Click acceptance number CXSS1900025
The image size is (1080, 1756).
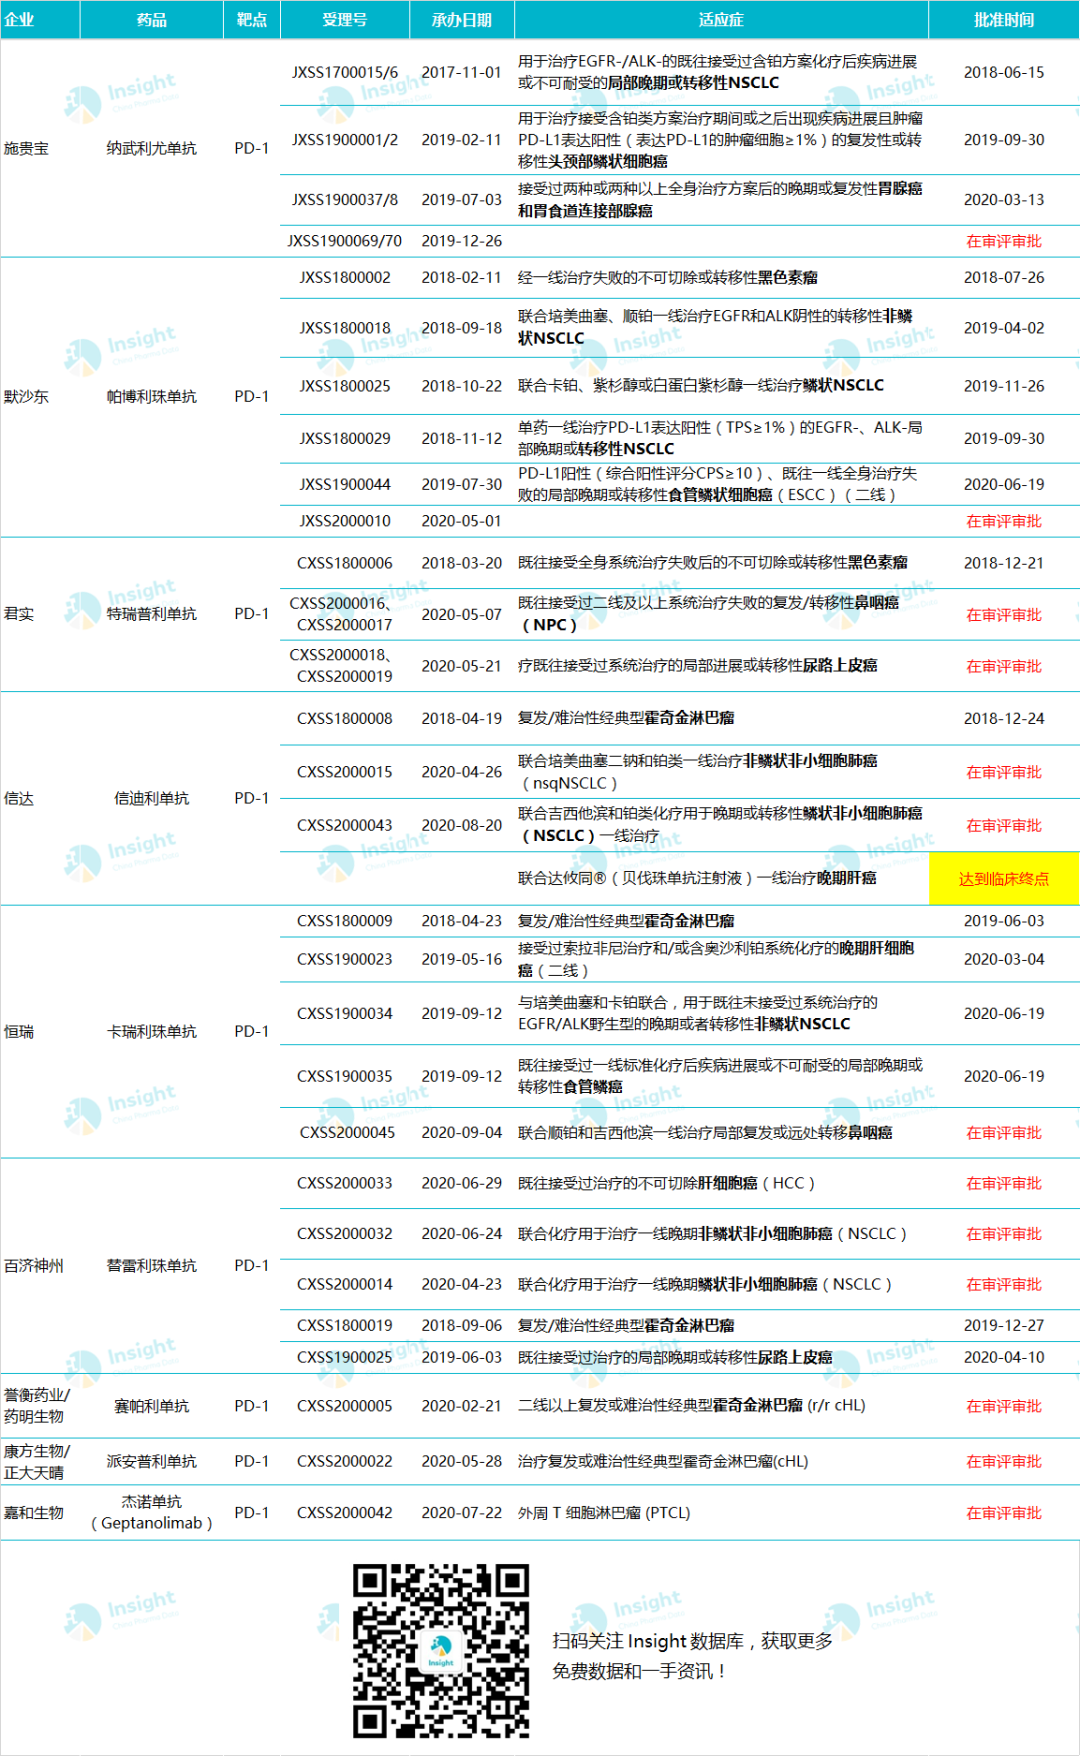345,1357
